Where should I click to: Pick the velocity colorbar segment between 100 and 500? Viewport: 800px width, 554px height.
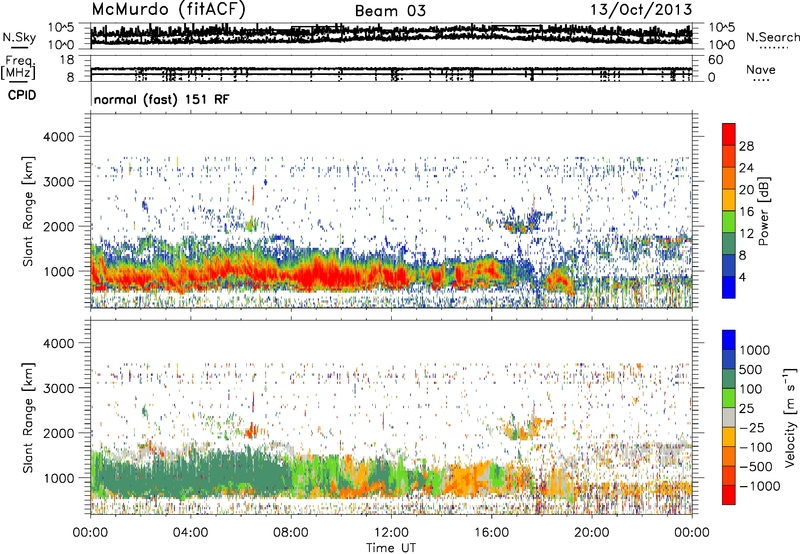coord(729,378)
